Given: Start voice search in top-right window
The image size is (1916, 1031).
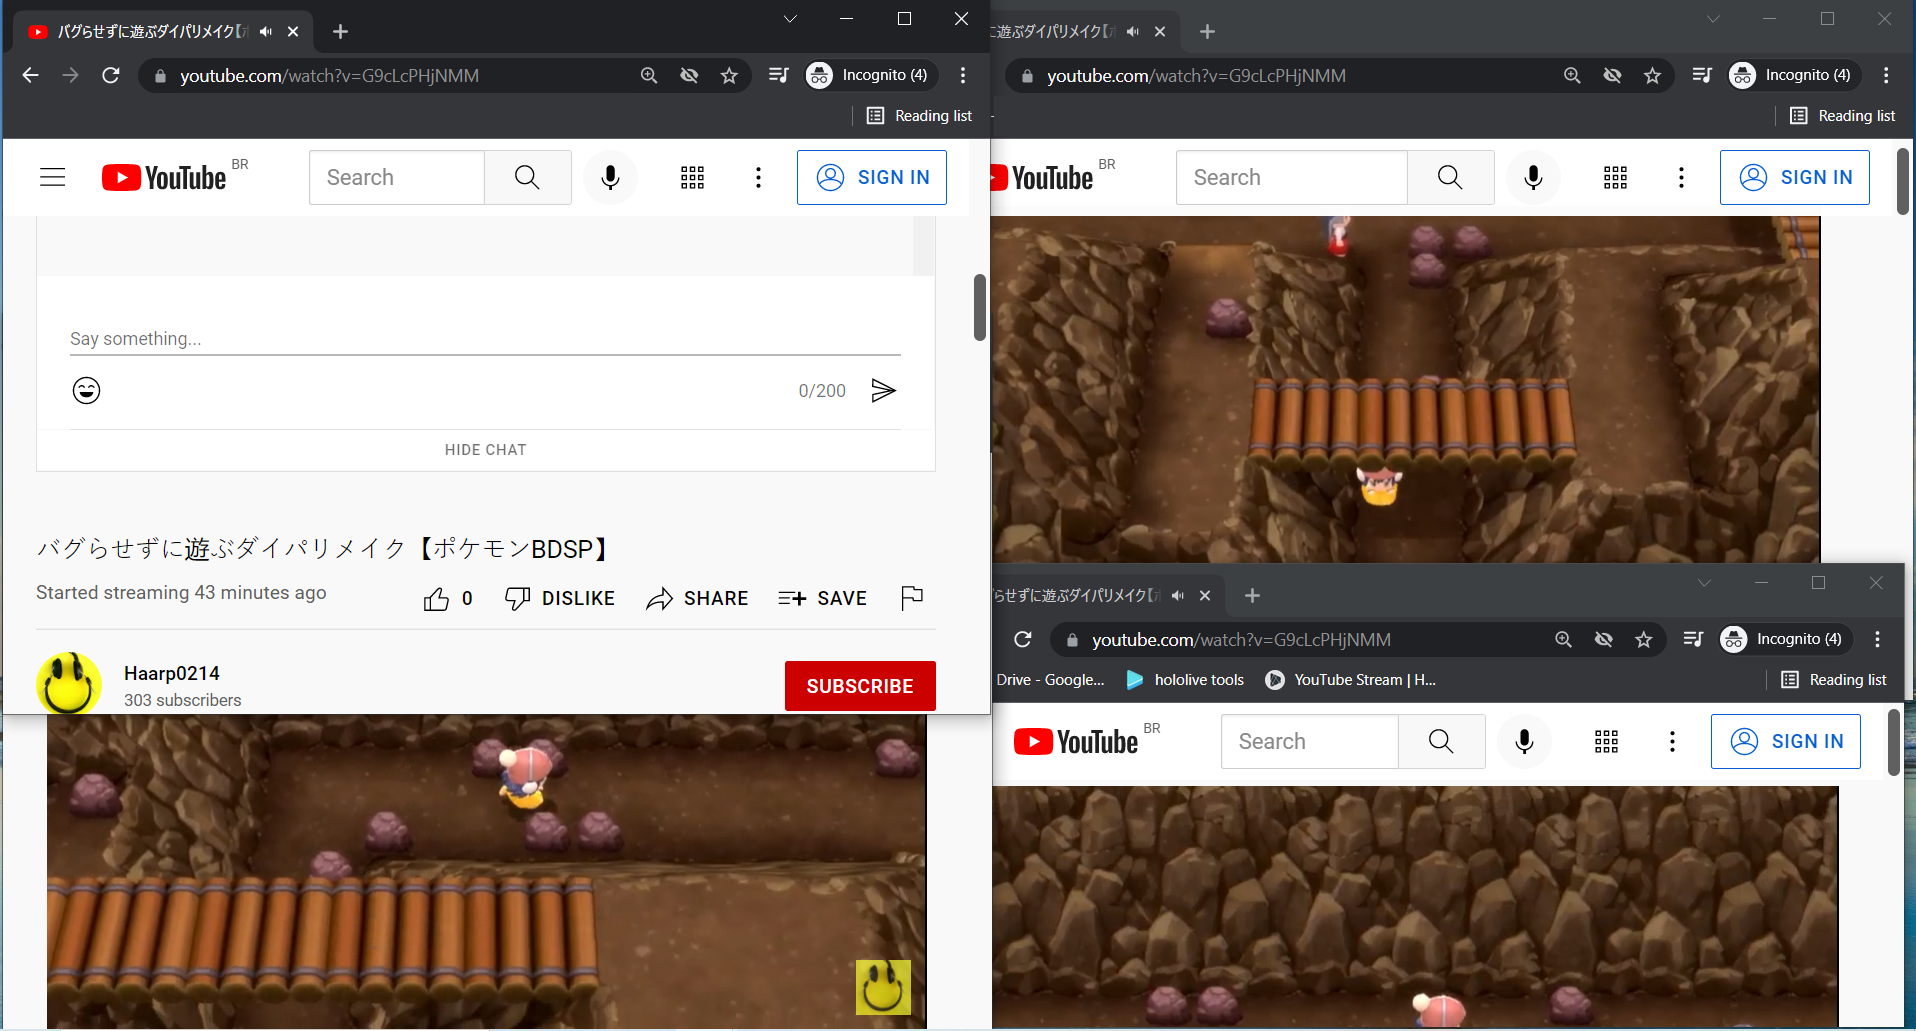Looking at the screenshot, I should pyautogui.click(x=1533, y=177).
